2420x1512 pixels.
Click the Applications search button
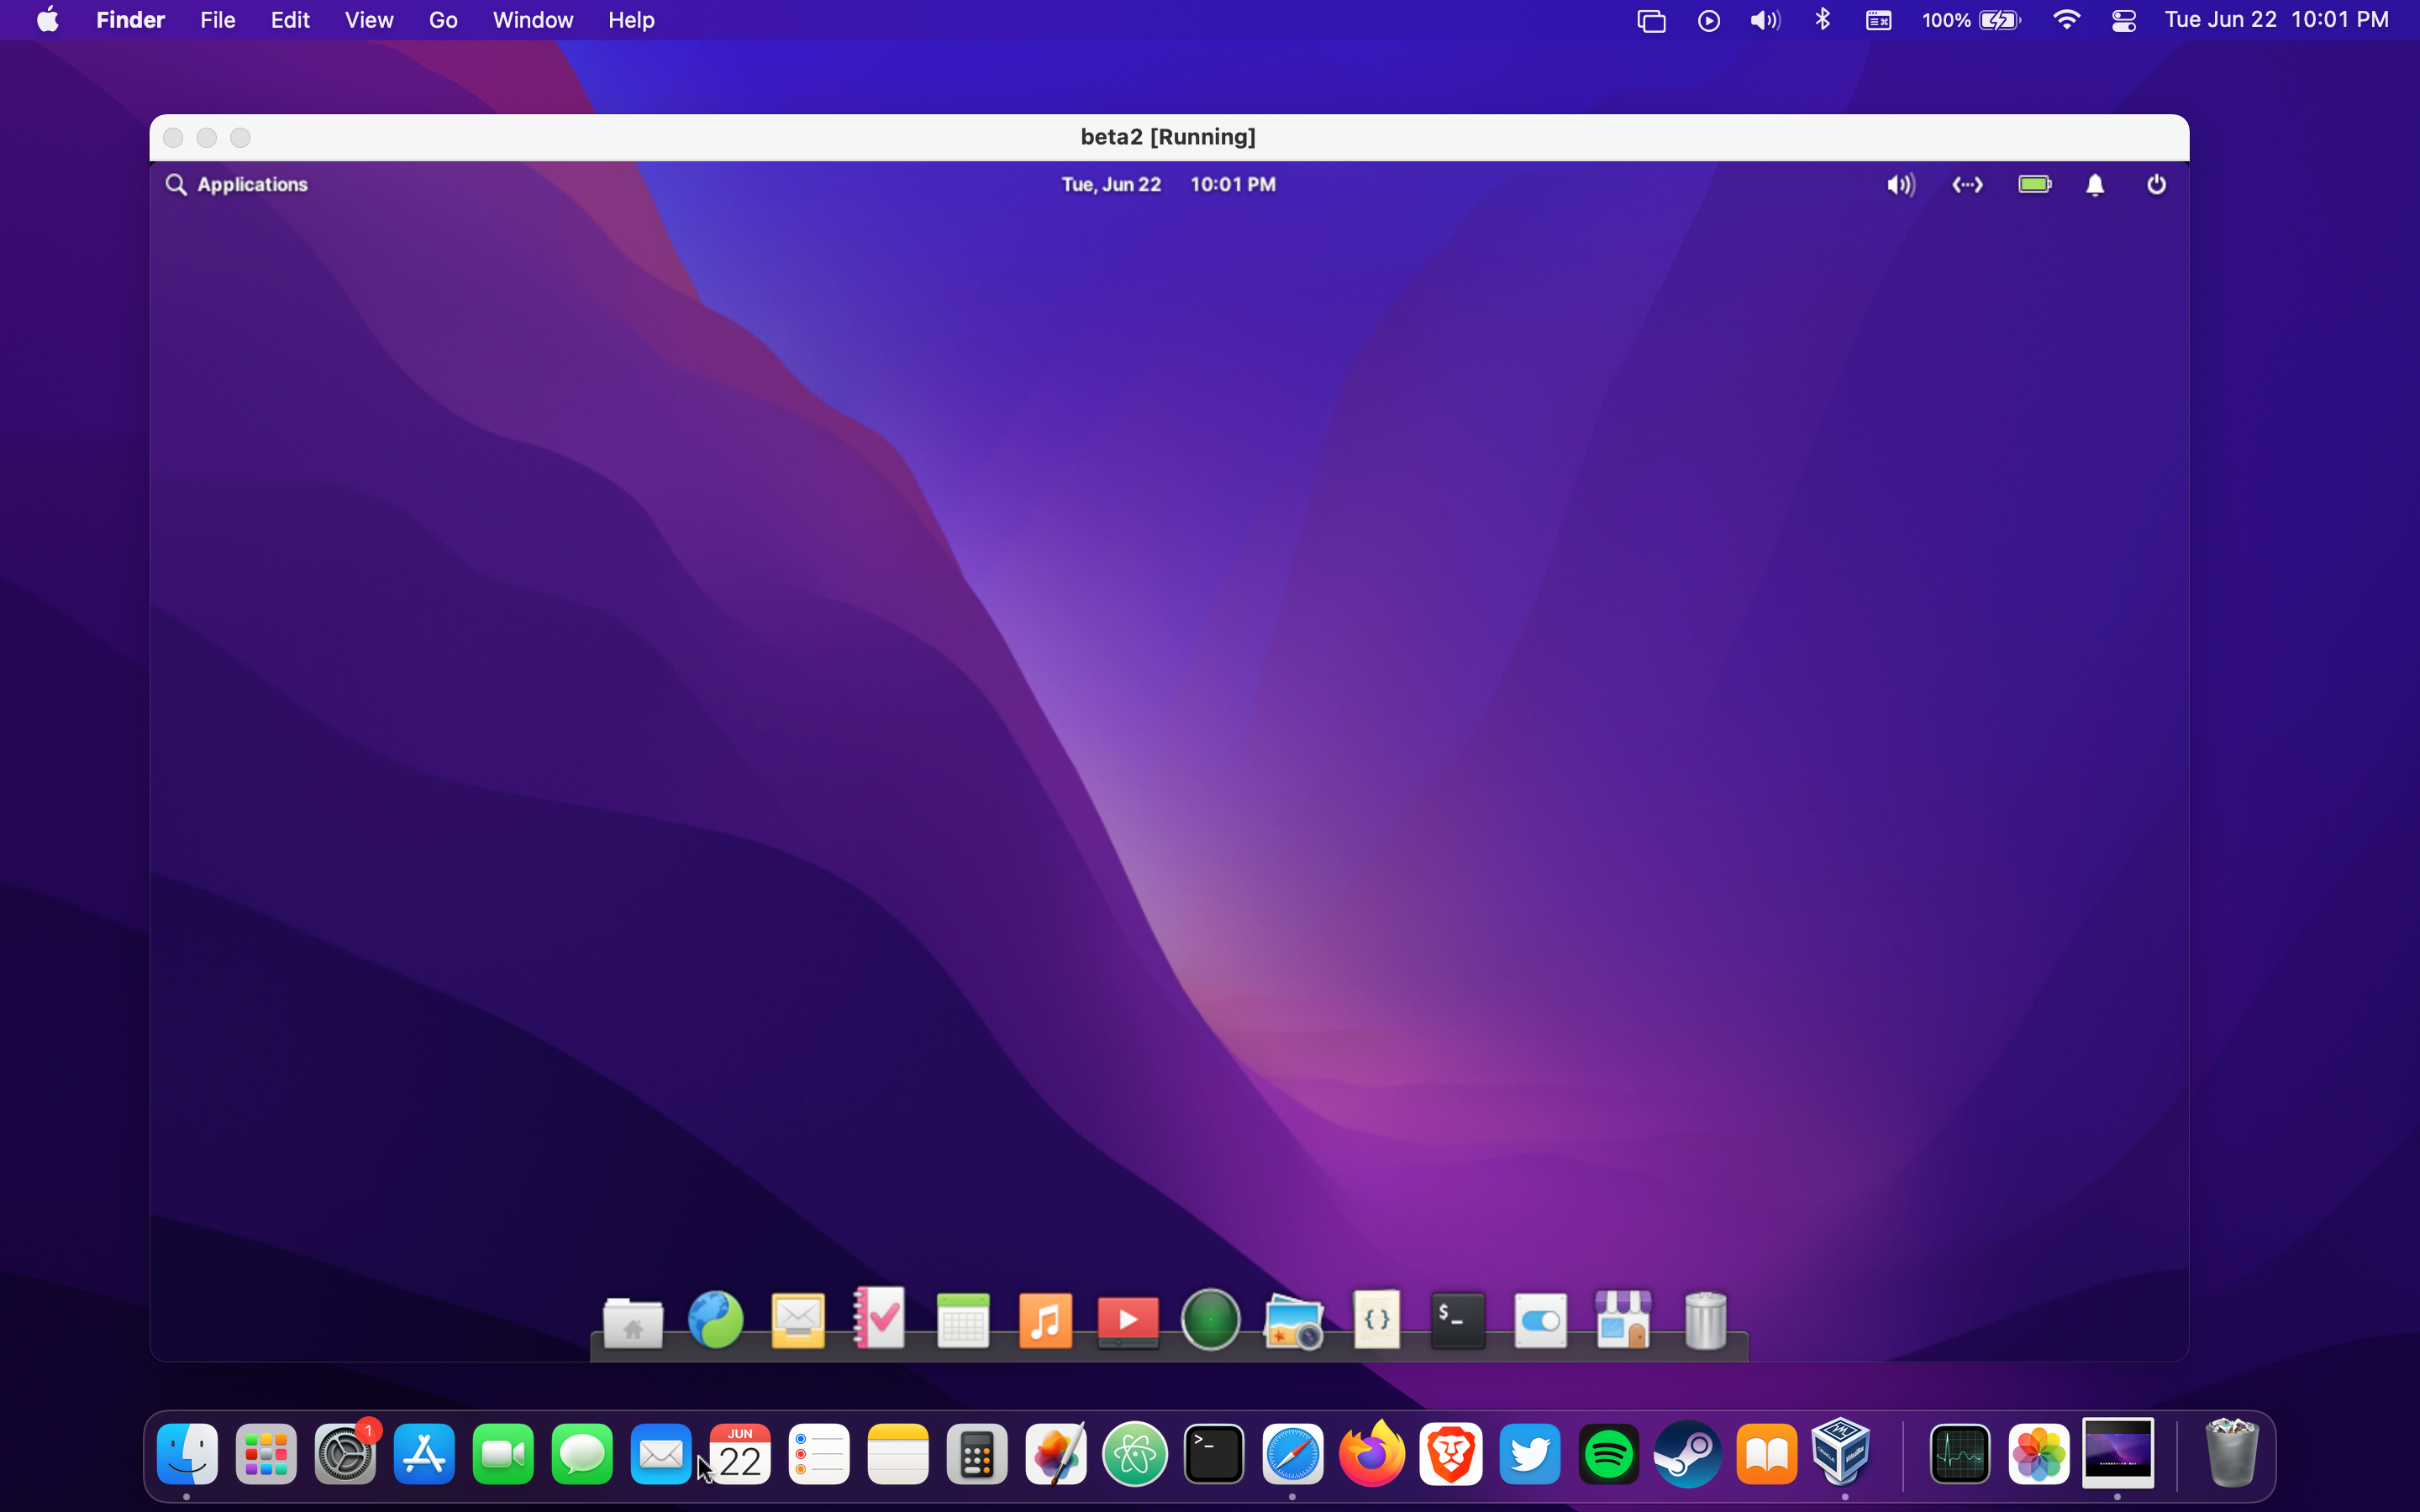tap(237, 184)
